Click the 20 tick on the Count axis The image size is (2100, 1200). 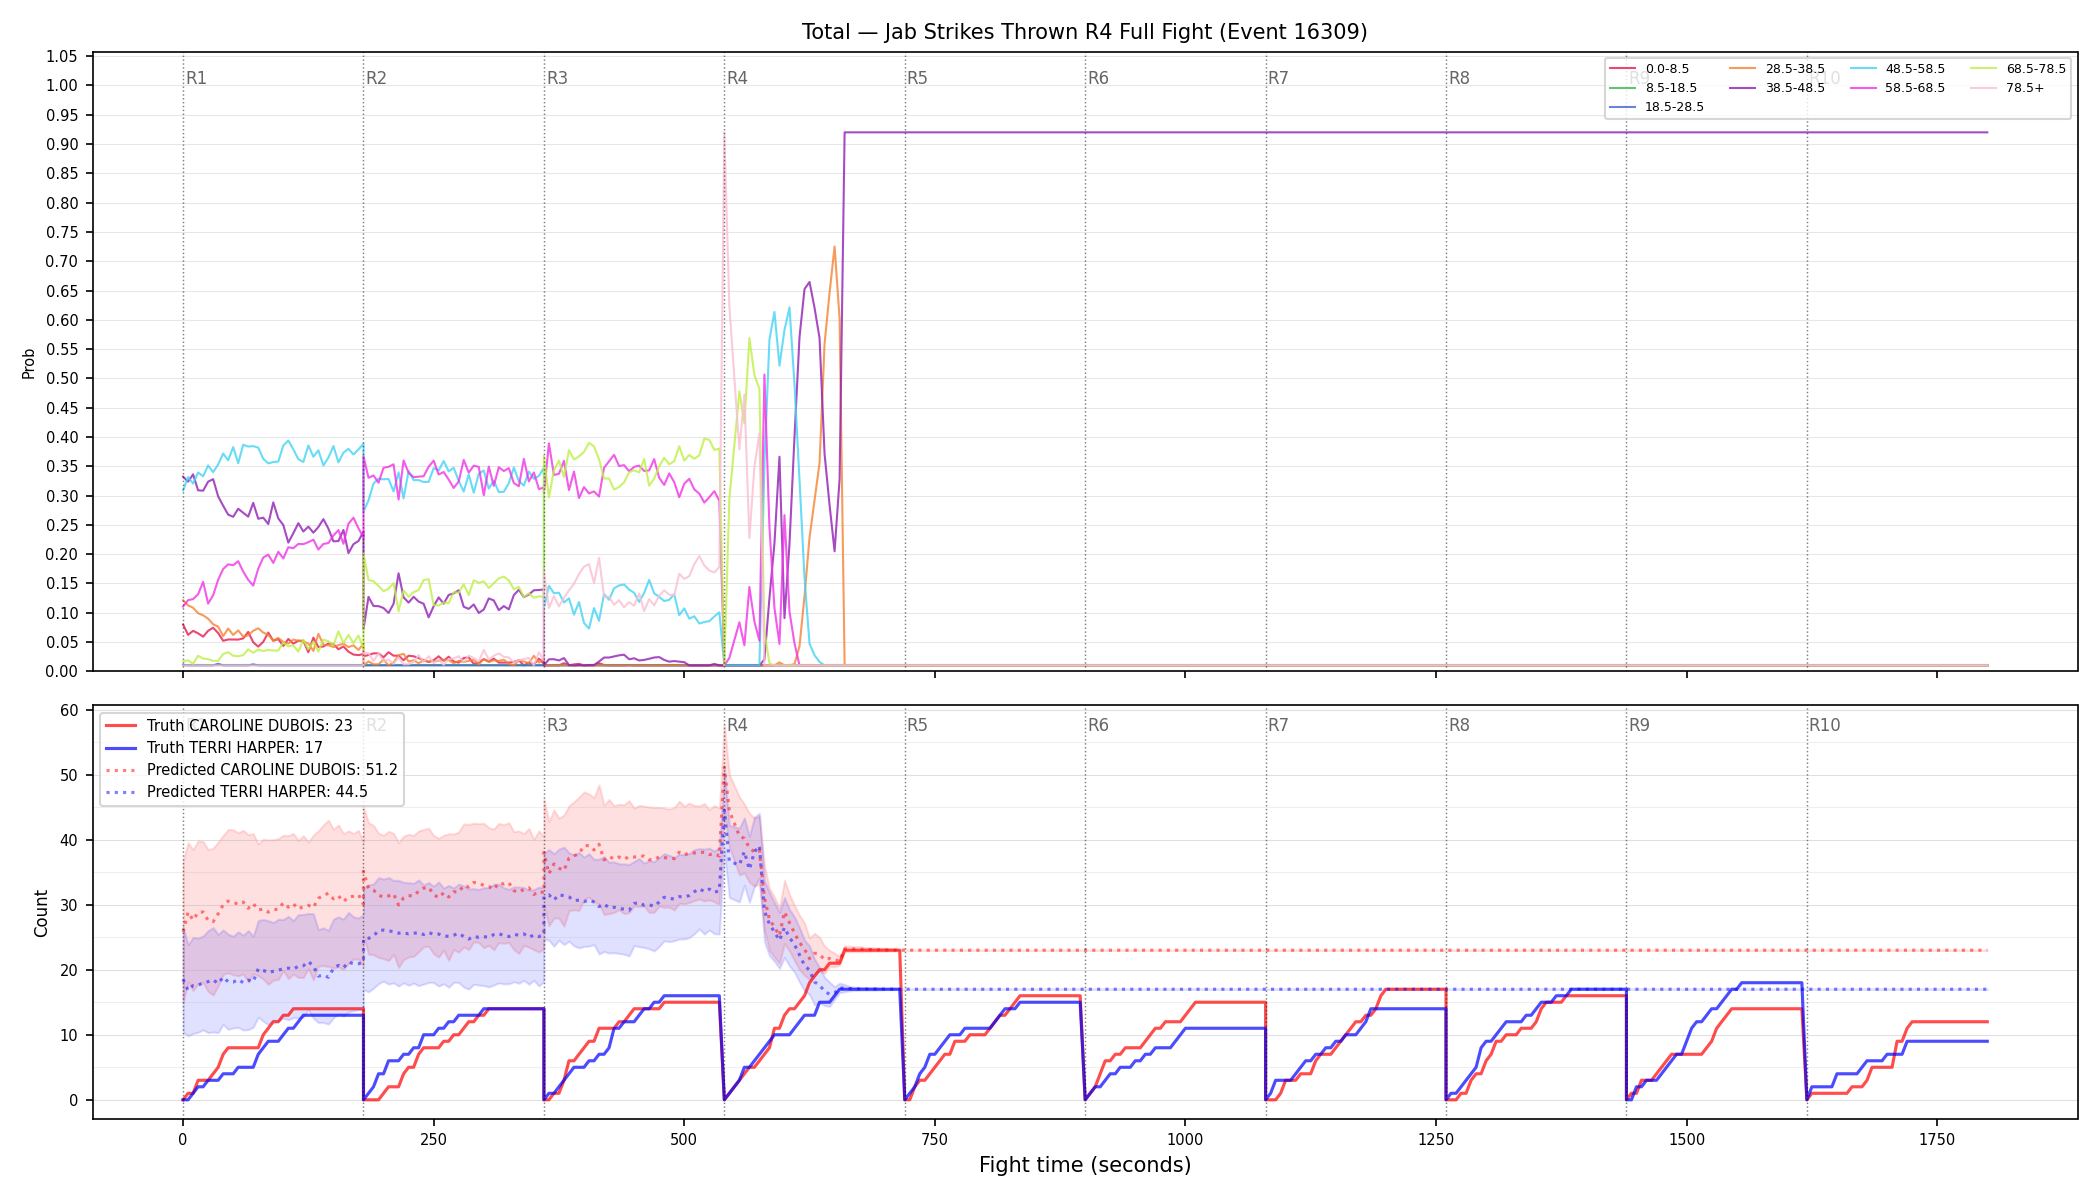coord(69,971)
